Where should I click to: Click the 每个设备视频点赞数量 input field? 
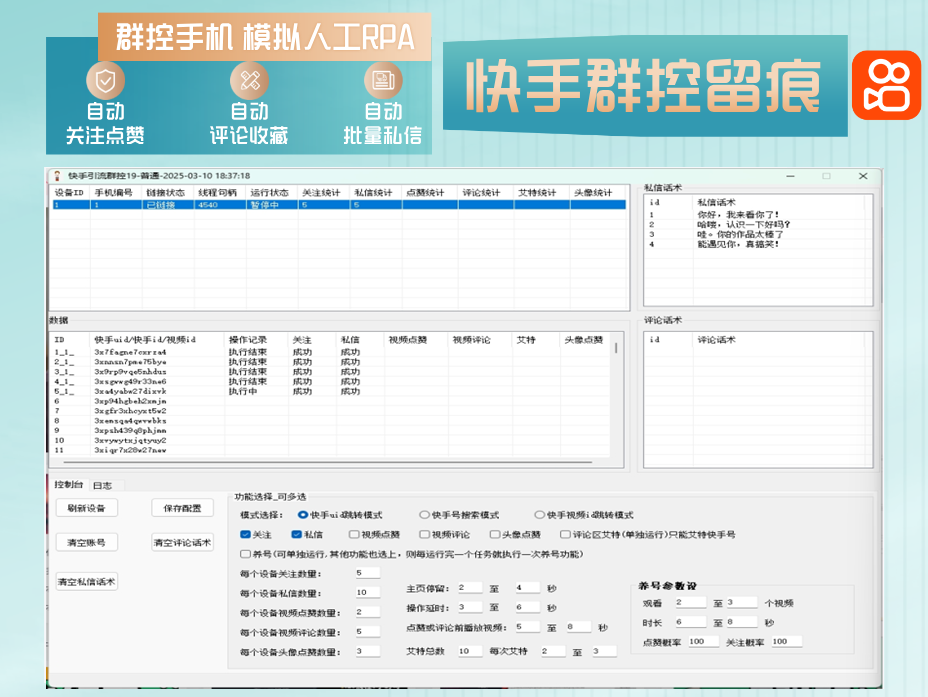[368, 612]
